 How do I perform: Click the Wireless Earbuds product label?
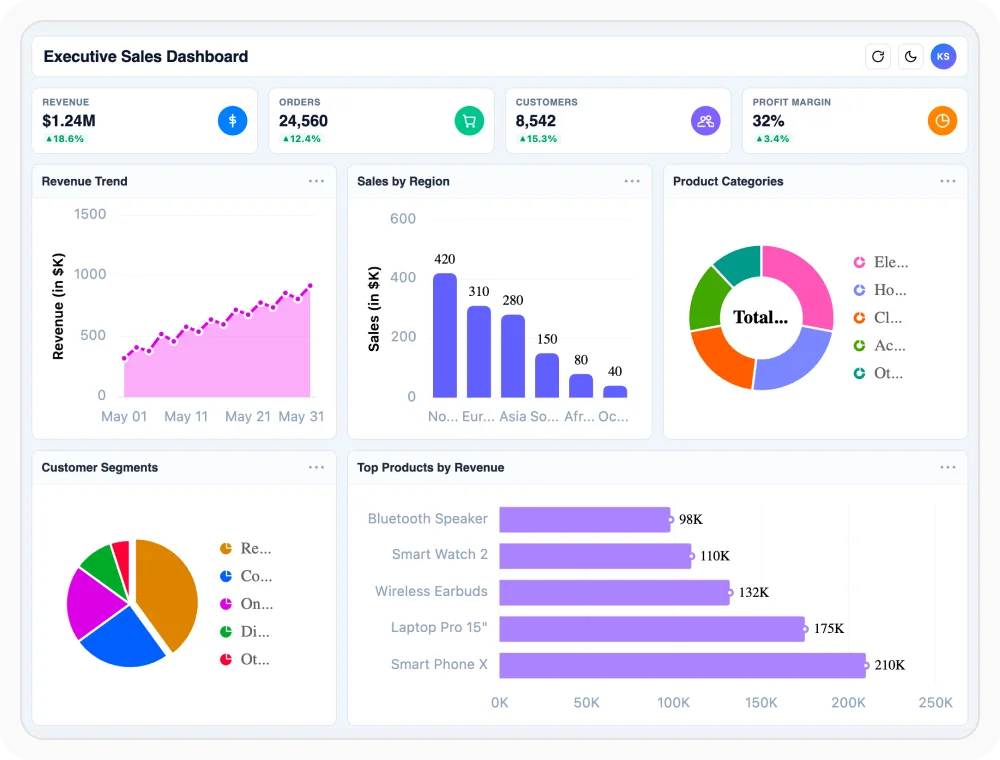pyautogui.click(x=431, y=591)
